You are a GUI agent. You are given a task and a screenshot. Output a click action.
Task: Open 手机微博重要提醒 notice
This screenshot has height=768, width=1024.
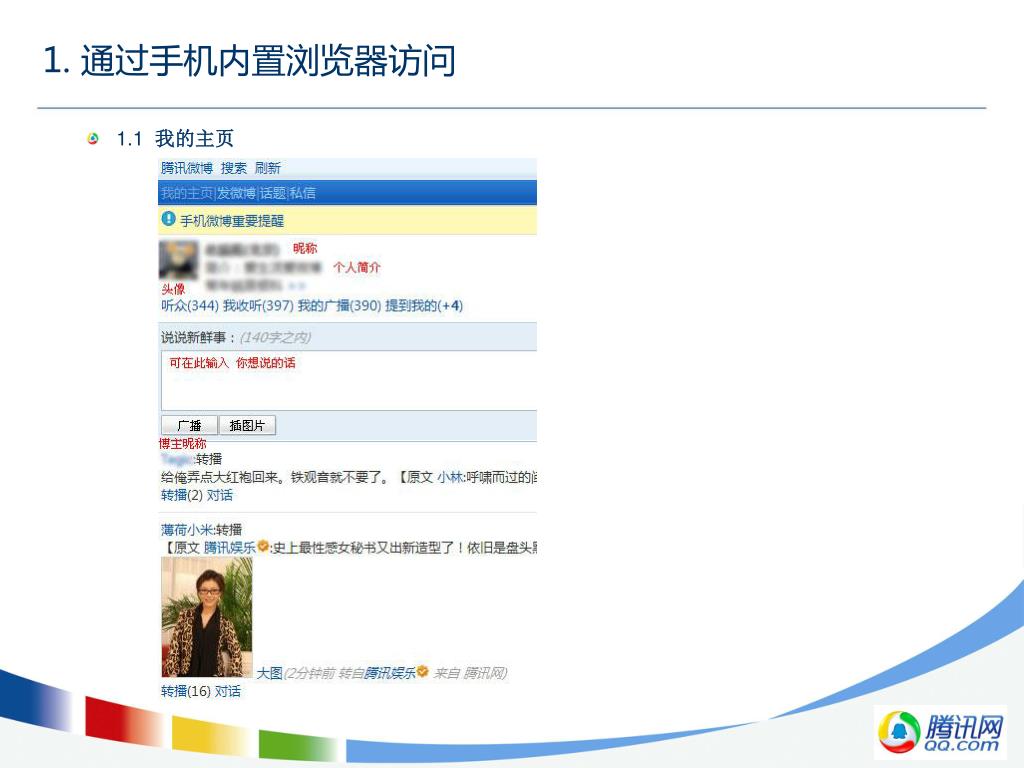[232, 221]
